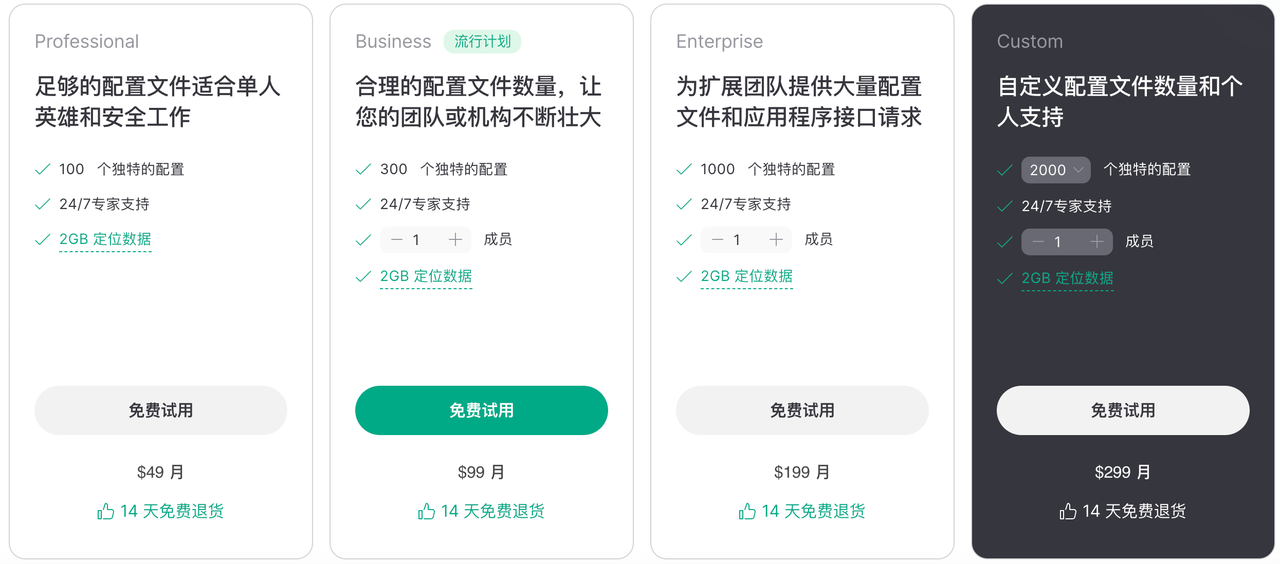Click thumbs-up icon under Professional plan

(106, 512)
